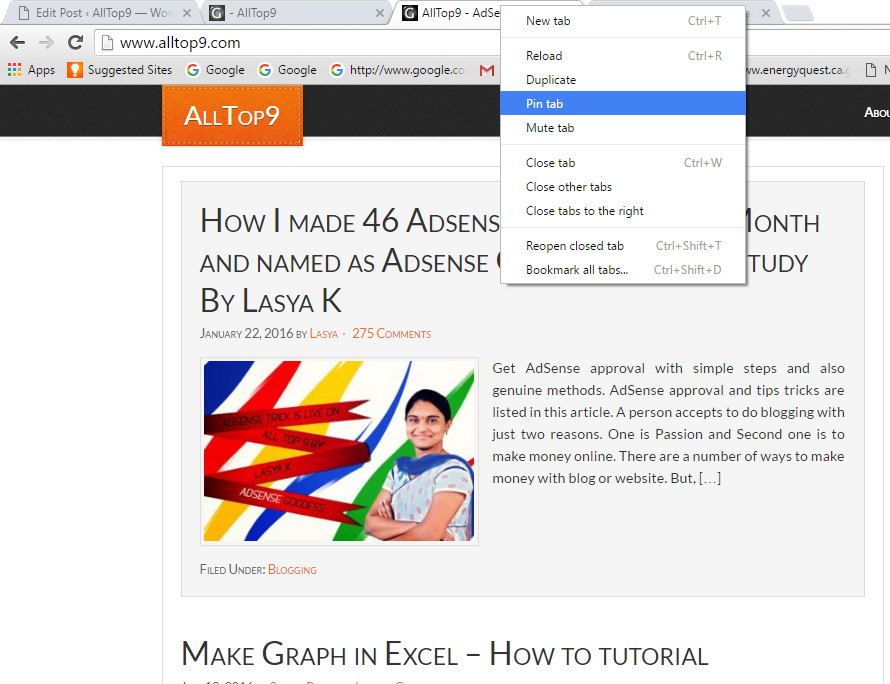
Task: Click the browser Forward arrow
Action: tap(47, 42)
